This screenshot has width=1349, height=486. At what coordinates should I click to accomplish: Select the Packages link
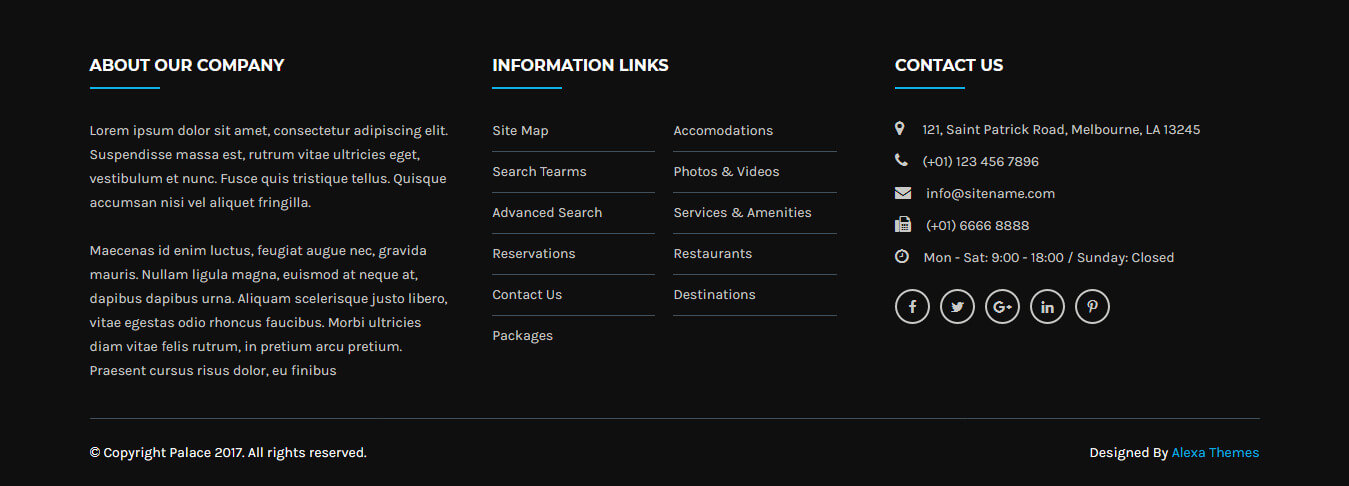(522, 336)
